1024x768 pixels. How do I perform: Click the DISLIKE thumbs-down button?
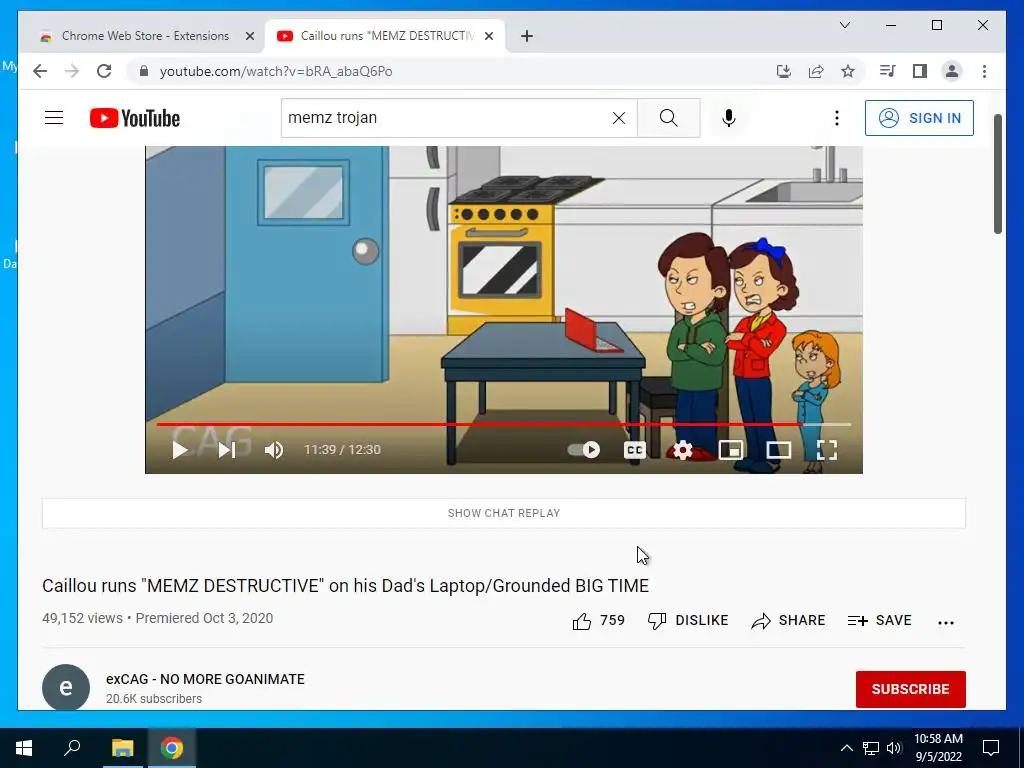(x=688, y=620)
